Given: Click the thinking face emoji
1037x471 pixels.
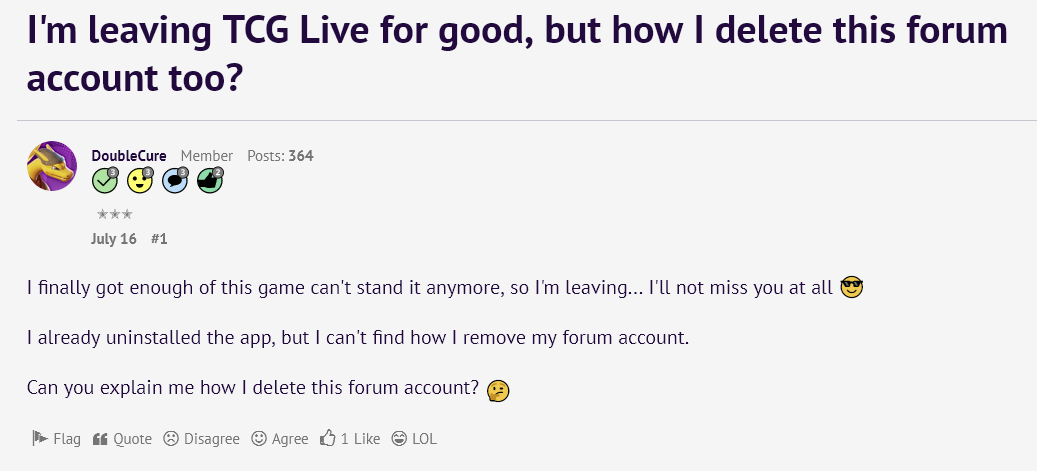Looking at the screenshot, I should tap(498, 390).
